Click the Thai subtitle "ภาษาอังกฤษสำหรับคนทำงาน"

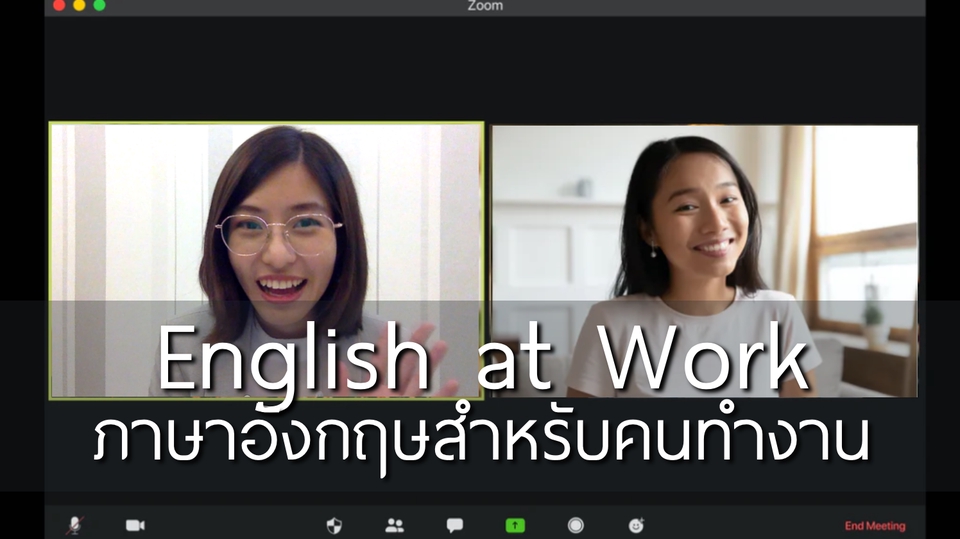click(x=482, y=439)
